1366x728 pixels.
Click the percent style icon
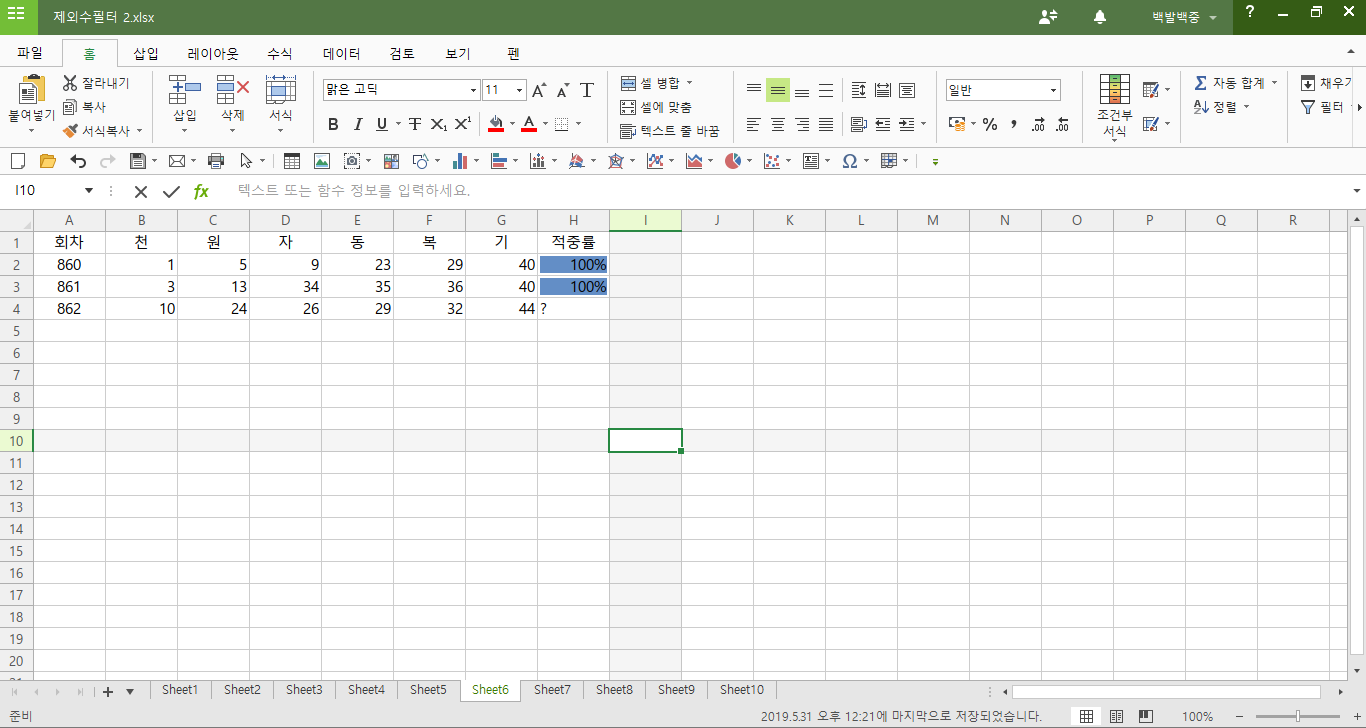click(x=989, y=124)
